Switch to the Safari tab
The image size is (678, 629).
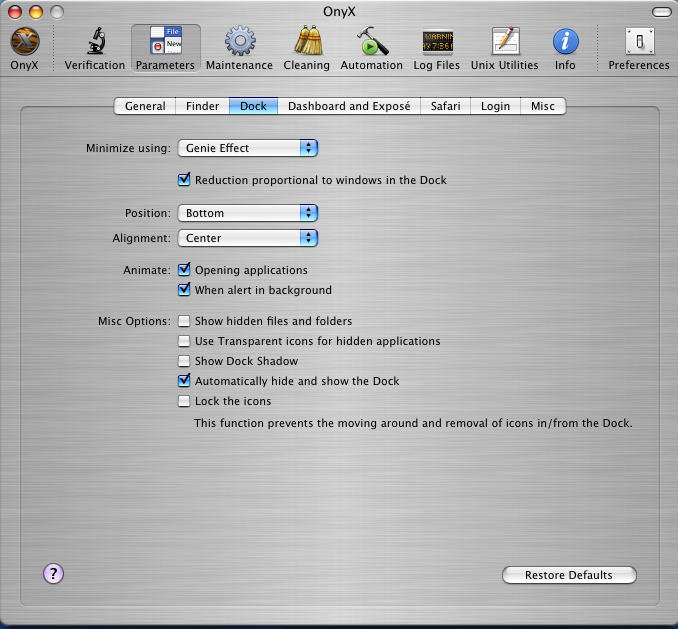445,106
